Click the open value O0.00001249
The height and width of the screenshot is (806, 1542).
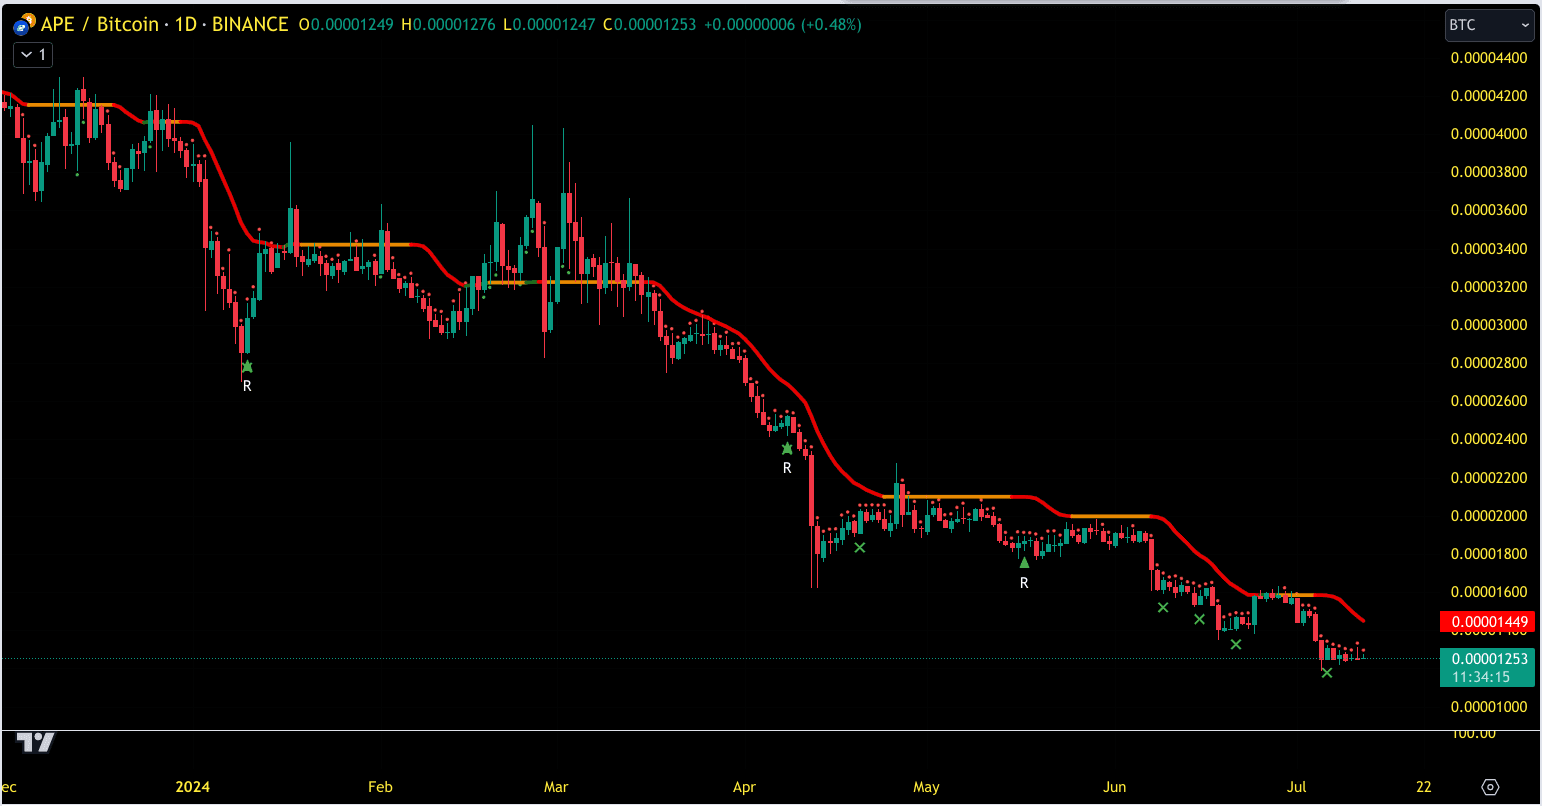coord(347,25)
